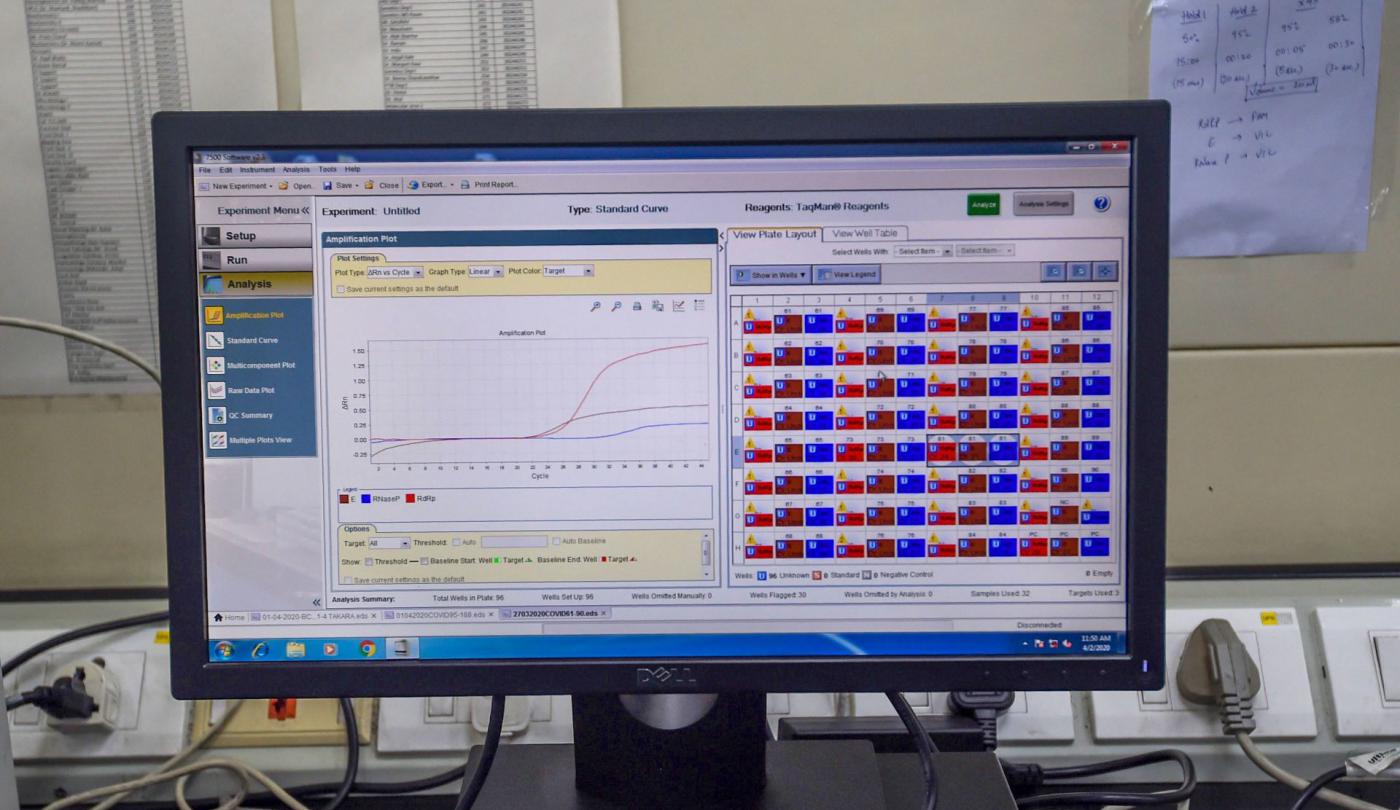Image resolution: width=1400 pixels, height=810 pixels.
Task: Open the second Select Item dropdown
Action: (x=985, y=251)
